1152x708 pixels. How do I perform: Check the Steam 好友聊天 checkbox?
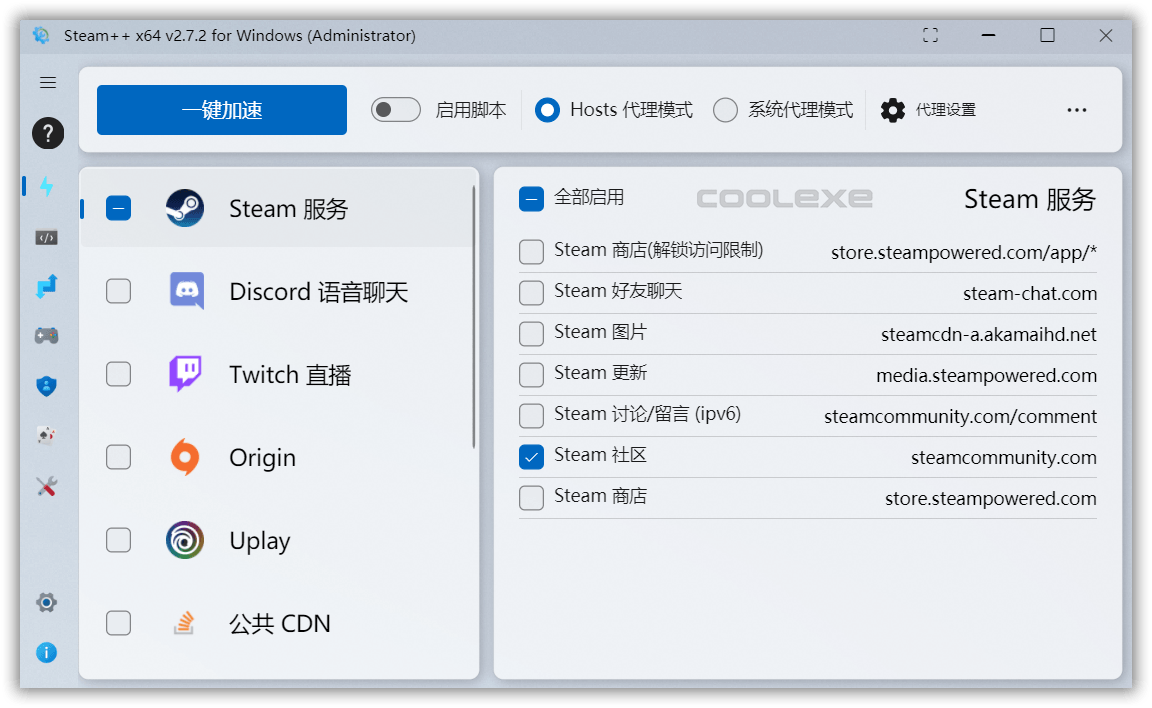click(x=531, y=293)
